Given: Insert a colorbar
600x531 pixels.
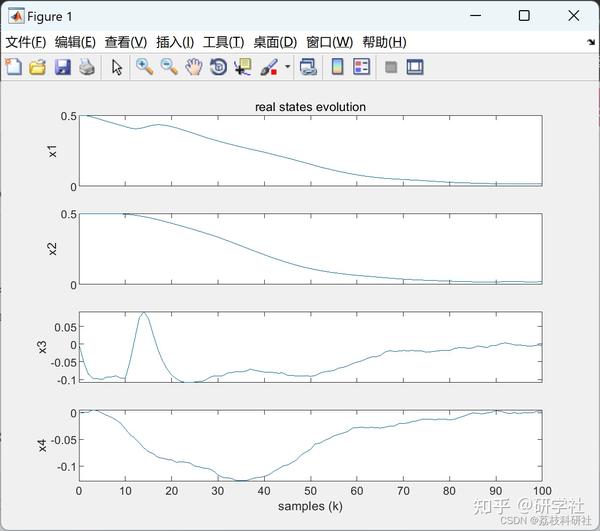Looking at the screenshot, I should [x=337, y=67].
